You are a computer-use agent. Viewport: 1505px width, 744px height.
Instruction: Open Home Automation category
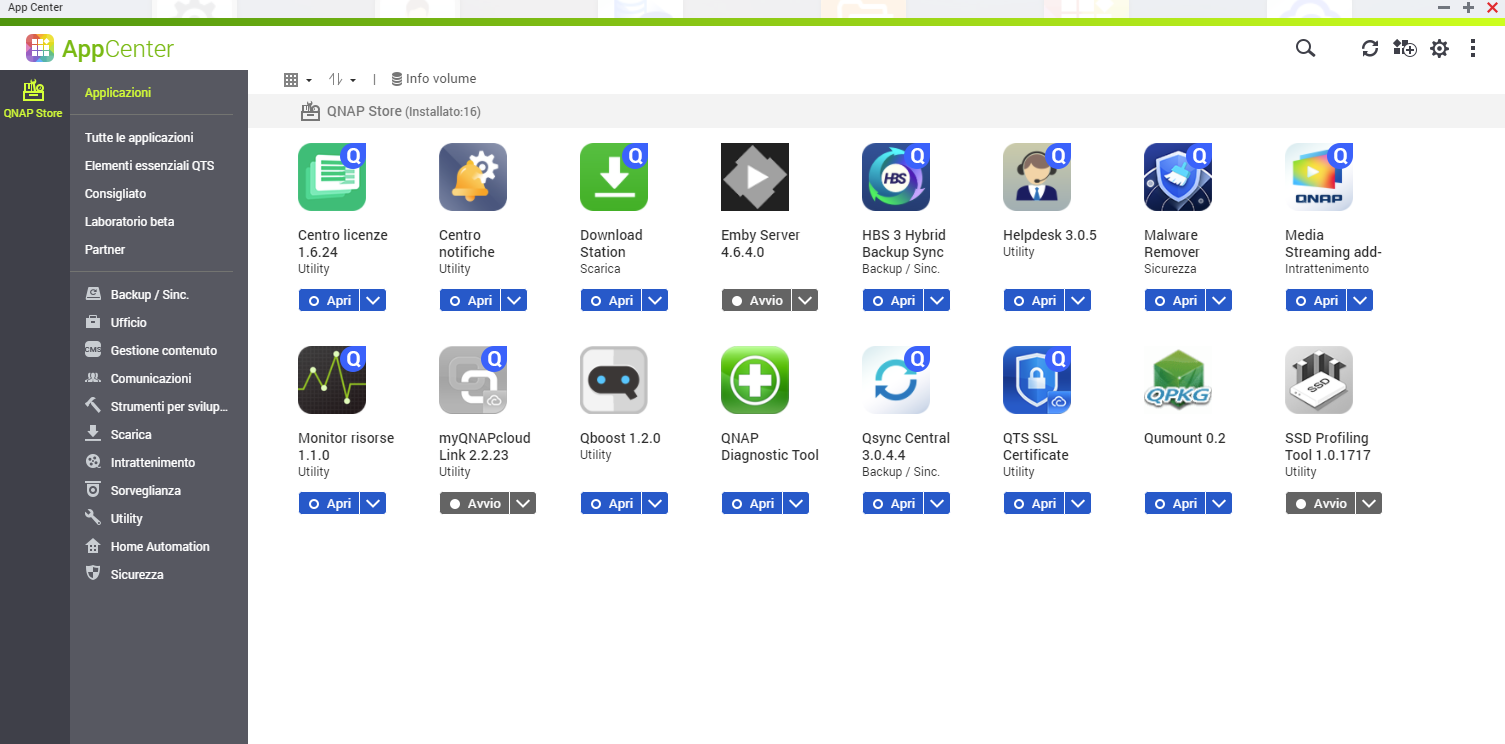[x=147, y=547]
